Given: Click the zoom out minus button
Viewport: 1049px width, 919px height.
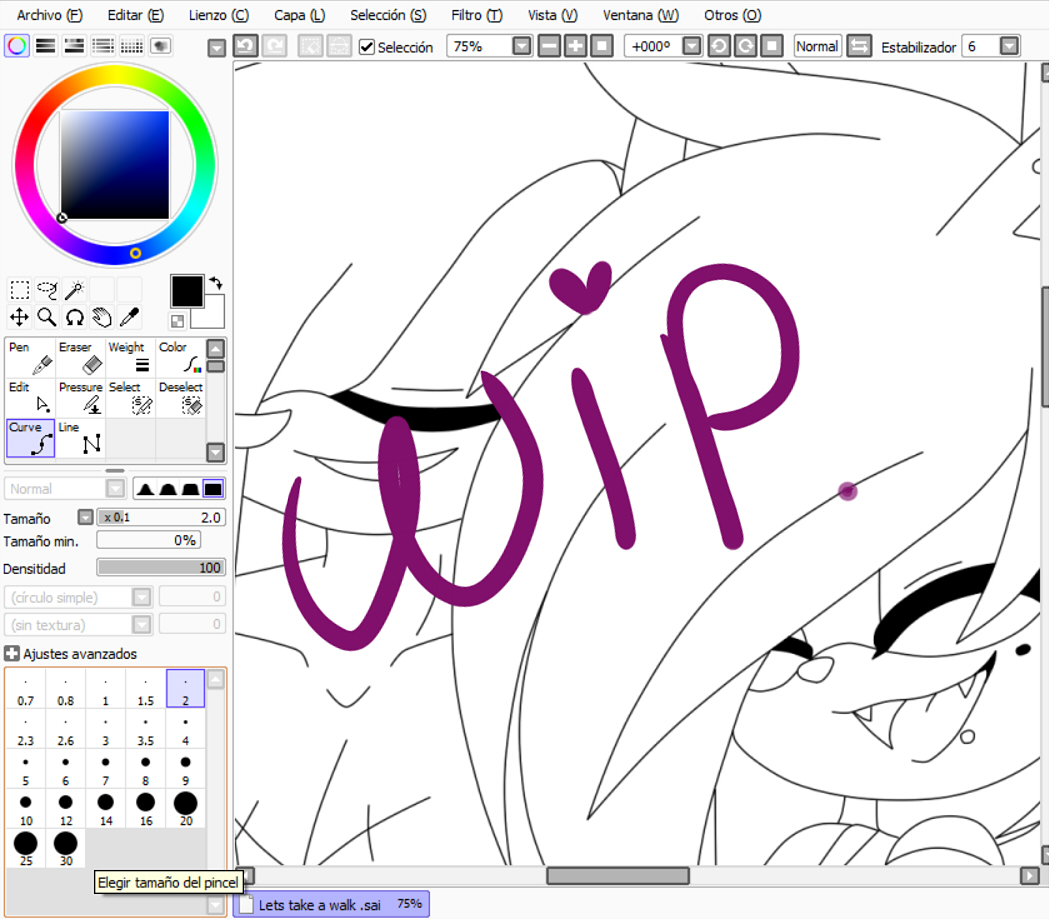Looking at the screenshot, I should (x=549, y=46).
